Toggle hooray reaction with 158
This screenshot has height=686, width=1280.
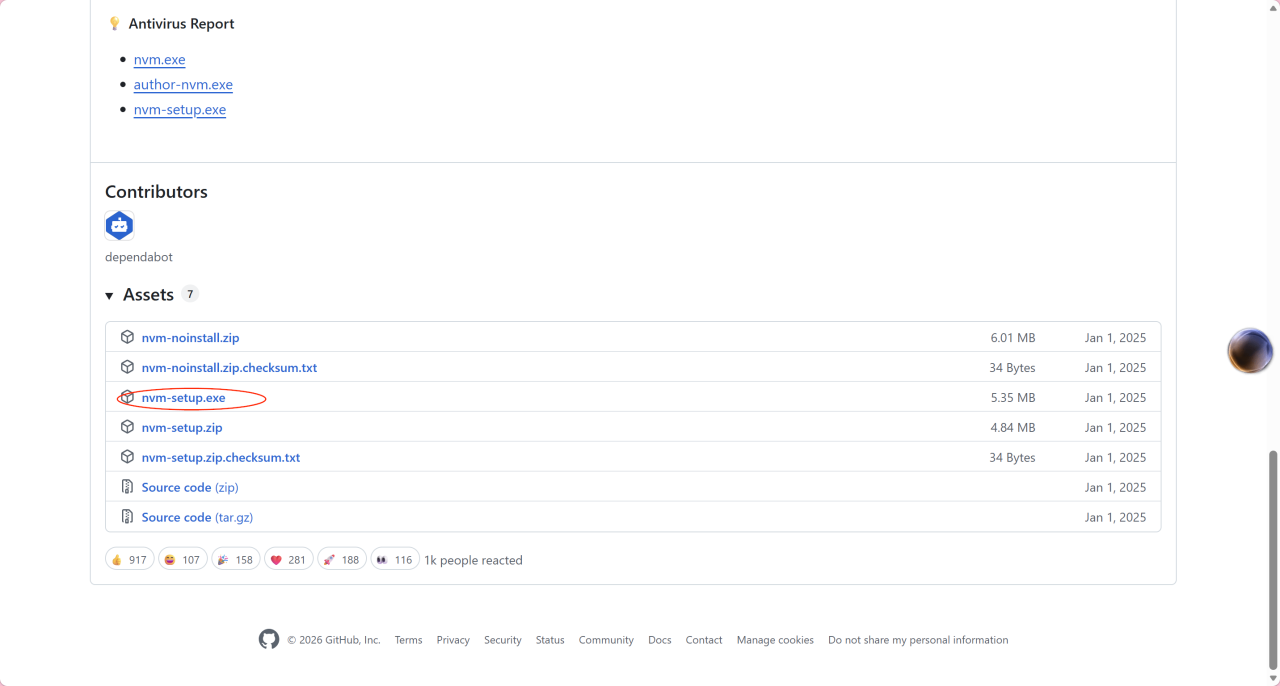pos(236,559)
